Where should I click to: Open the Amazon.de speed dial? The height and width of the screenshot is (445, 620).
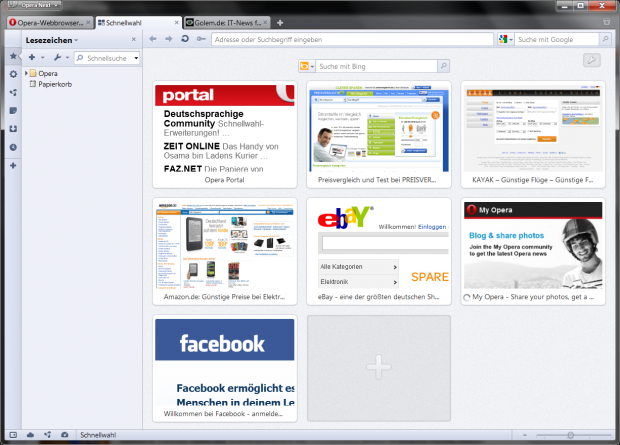pyautogui.click(x=225, y=251)
